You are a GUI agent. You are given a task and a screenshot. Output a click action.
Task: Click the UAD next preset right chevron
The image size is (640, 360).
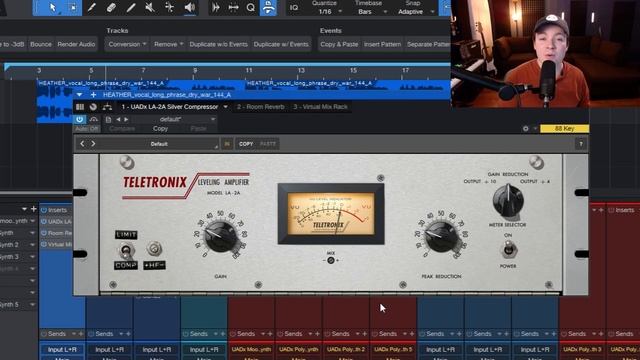93,144
